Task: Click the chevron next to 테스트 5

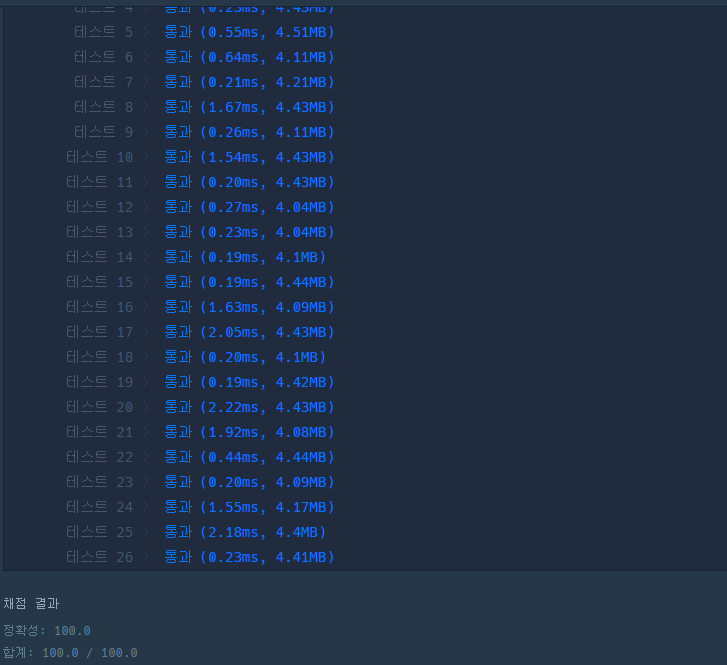Action: point(146,32)
